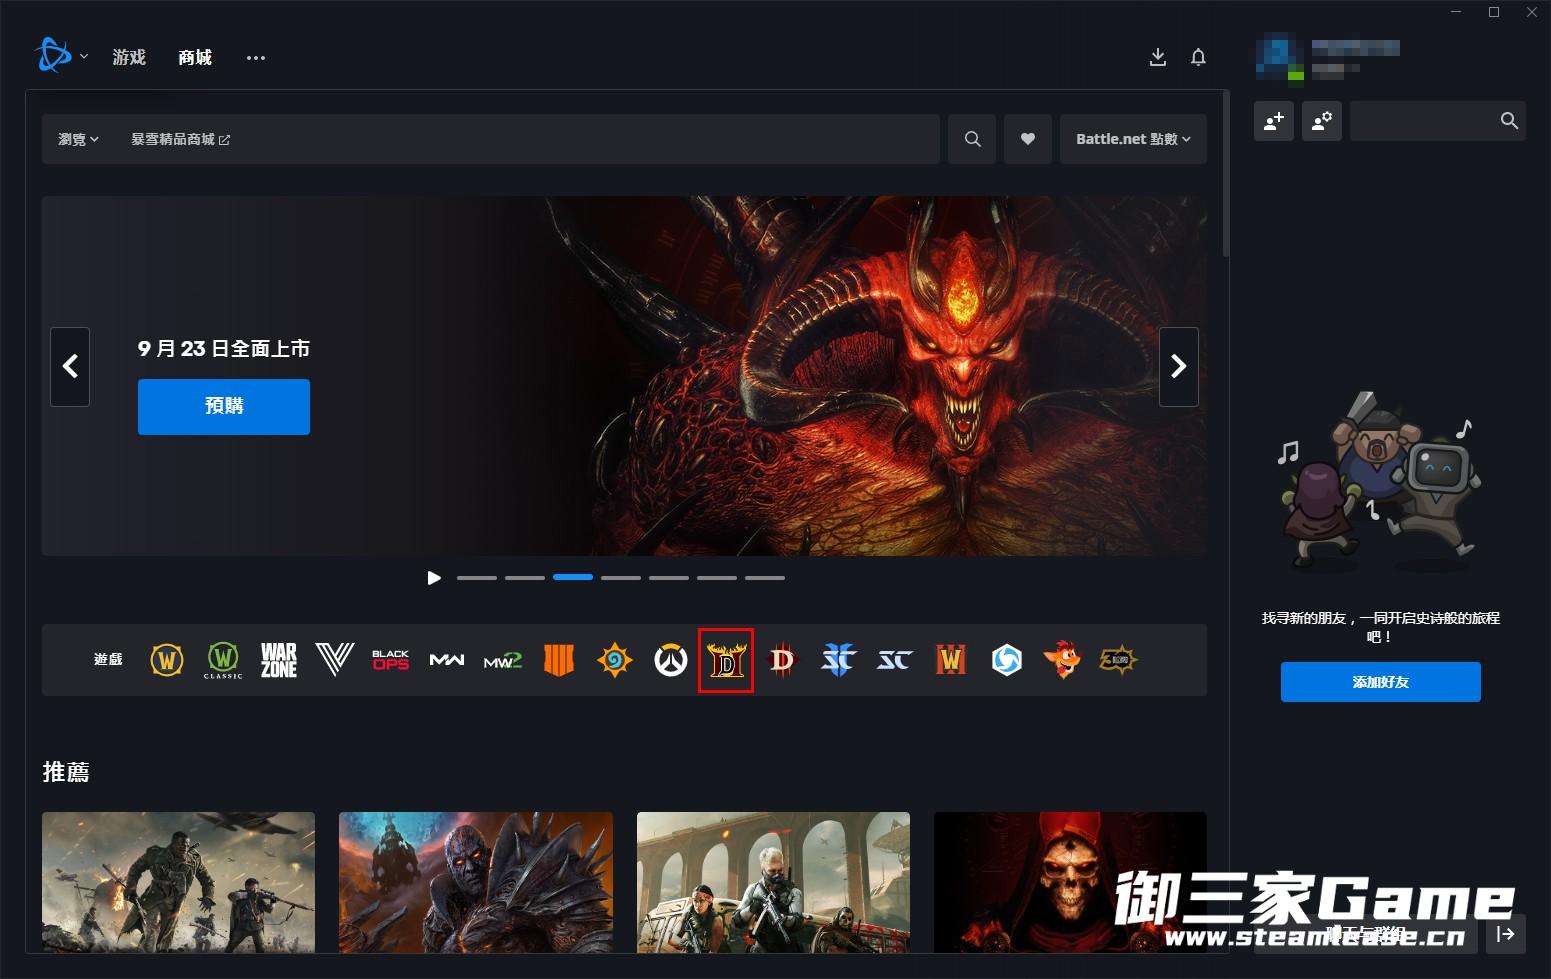Viewport: 1551px width, 979px height.
Task: Open the three-dot more menu
Action: tap(256, 58)
